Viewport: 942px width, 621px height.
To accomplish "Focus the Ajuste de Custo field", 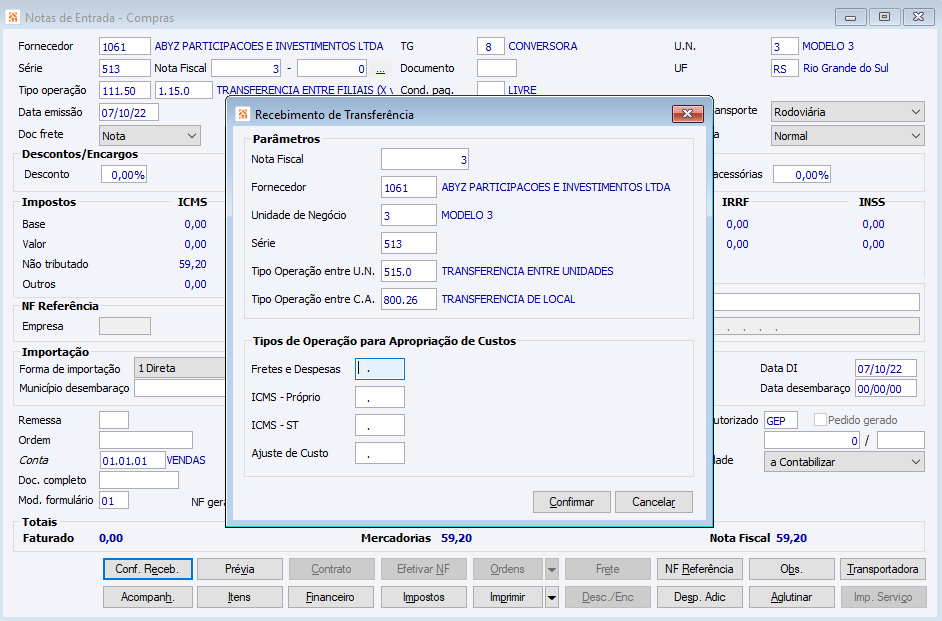I will tap(380, 453).
